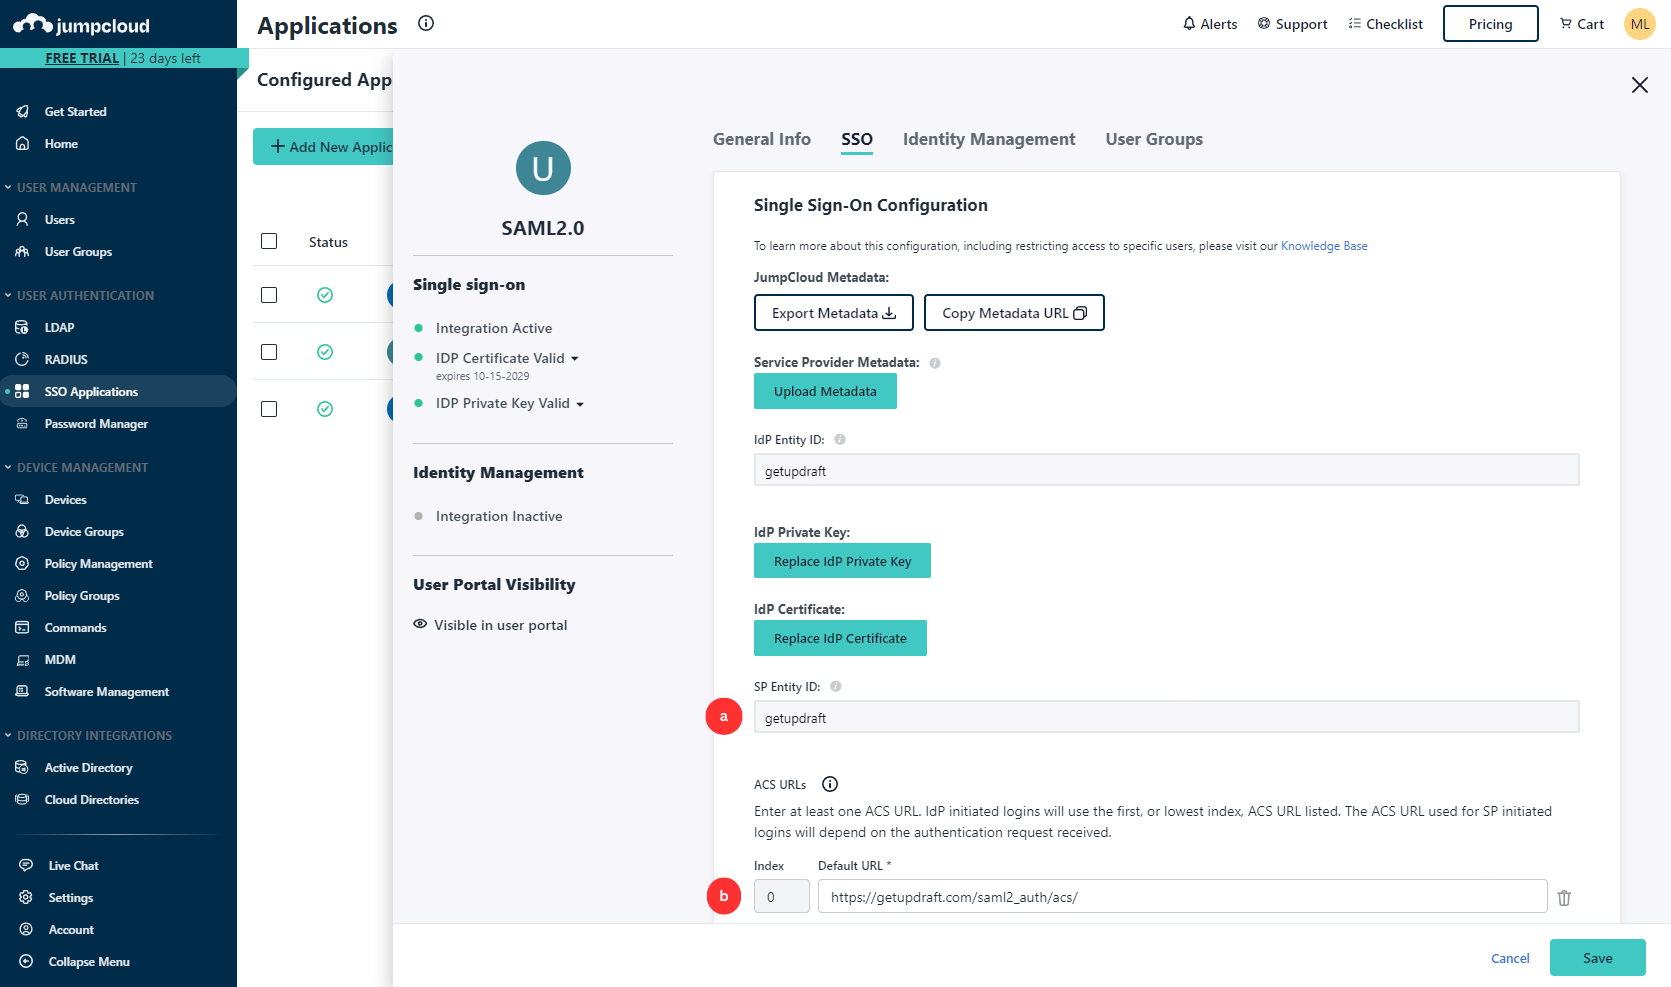
Task: Click the Export Metadata button
Action: pyautogui.click(x=833, y=313)
